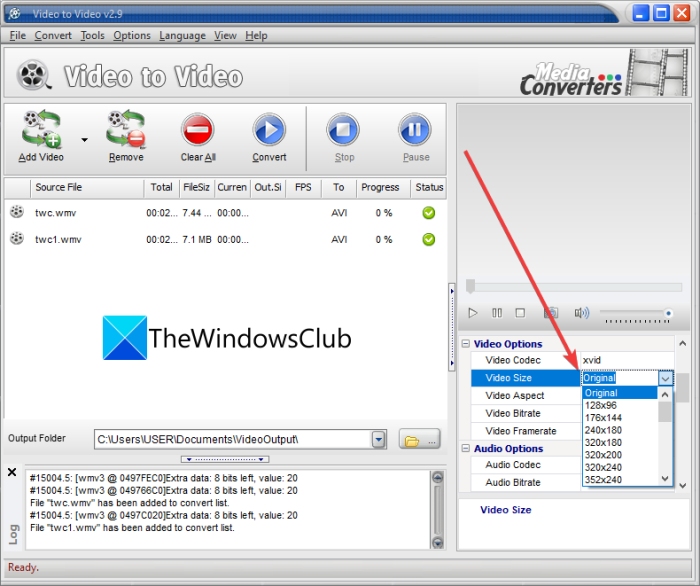Image resolution: width=700 pixels, height=586 pixels.
Task: Click the Clear All red icon
Action: coord(198,129)
